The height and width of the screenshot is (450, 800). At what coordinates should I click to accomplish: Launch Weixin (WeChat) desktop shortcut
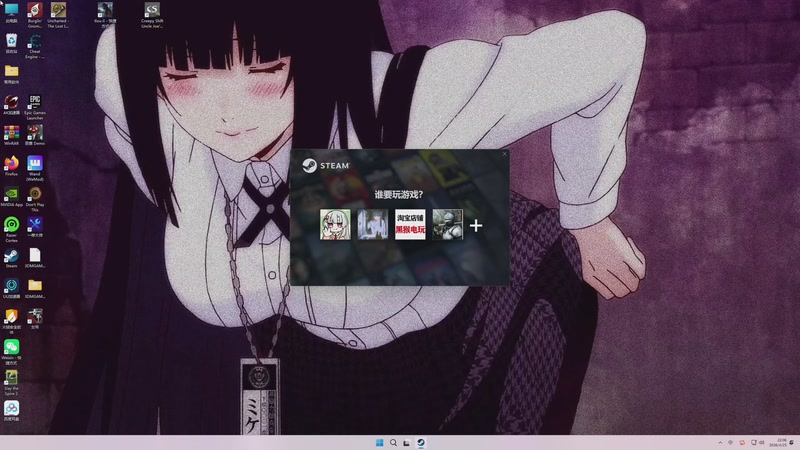11,352
